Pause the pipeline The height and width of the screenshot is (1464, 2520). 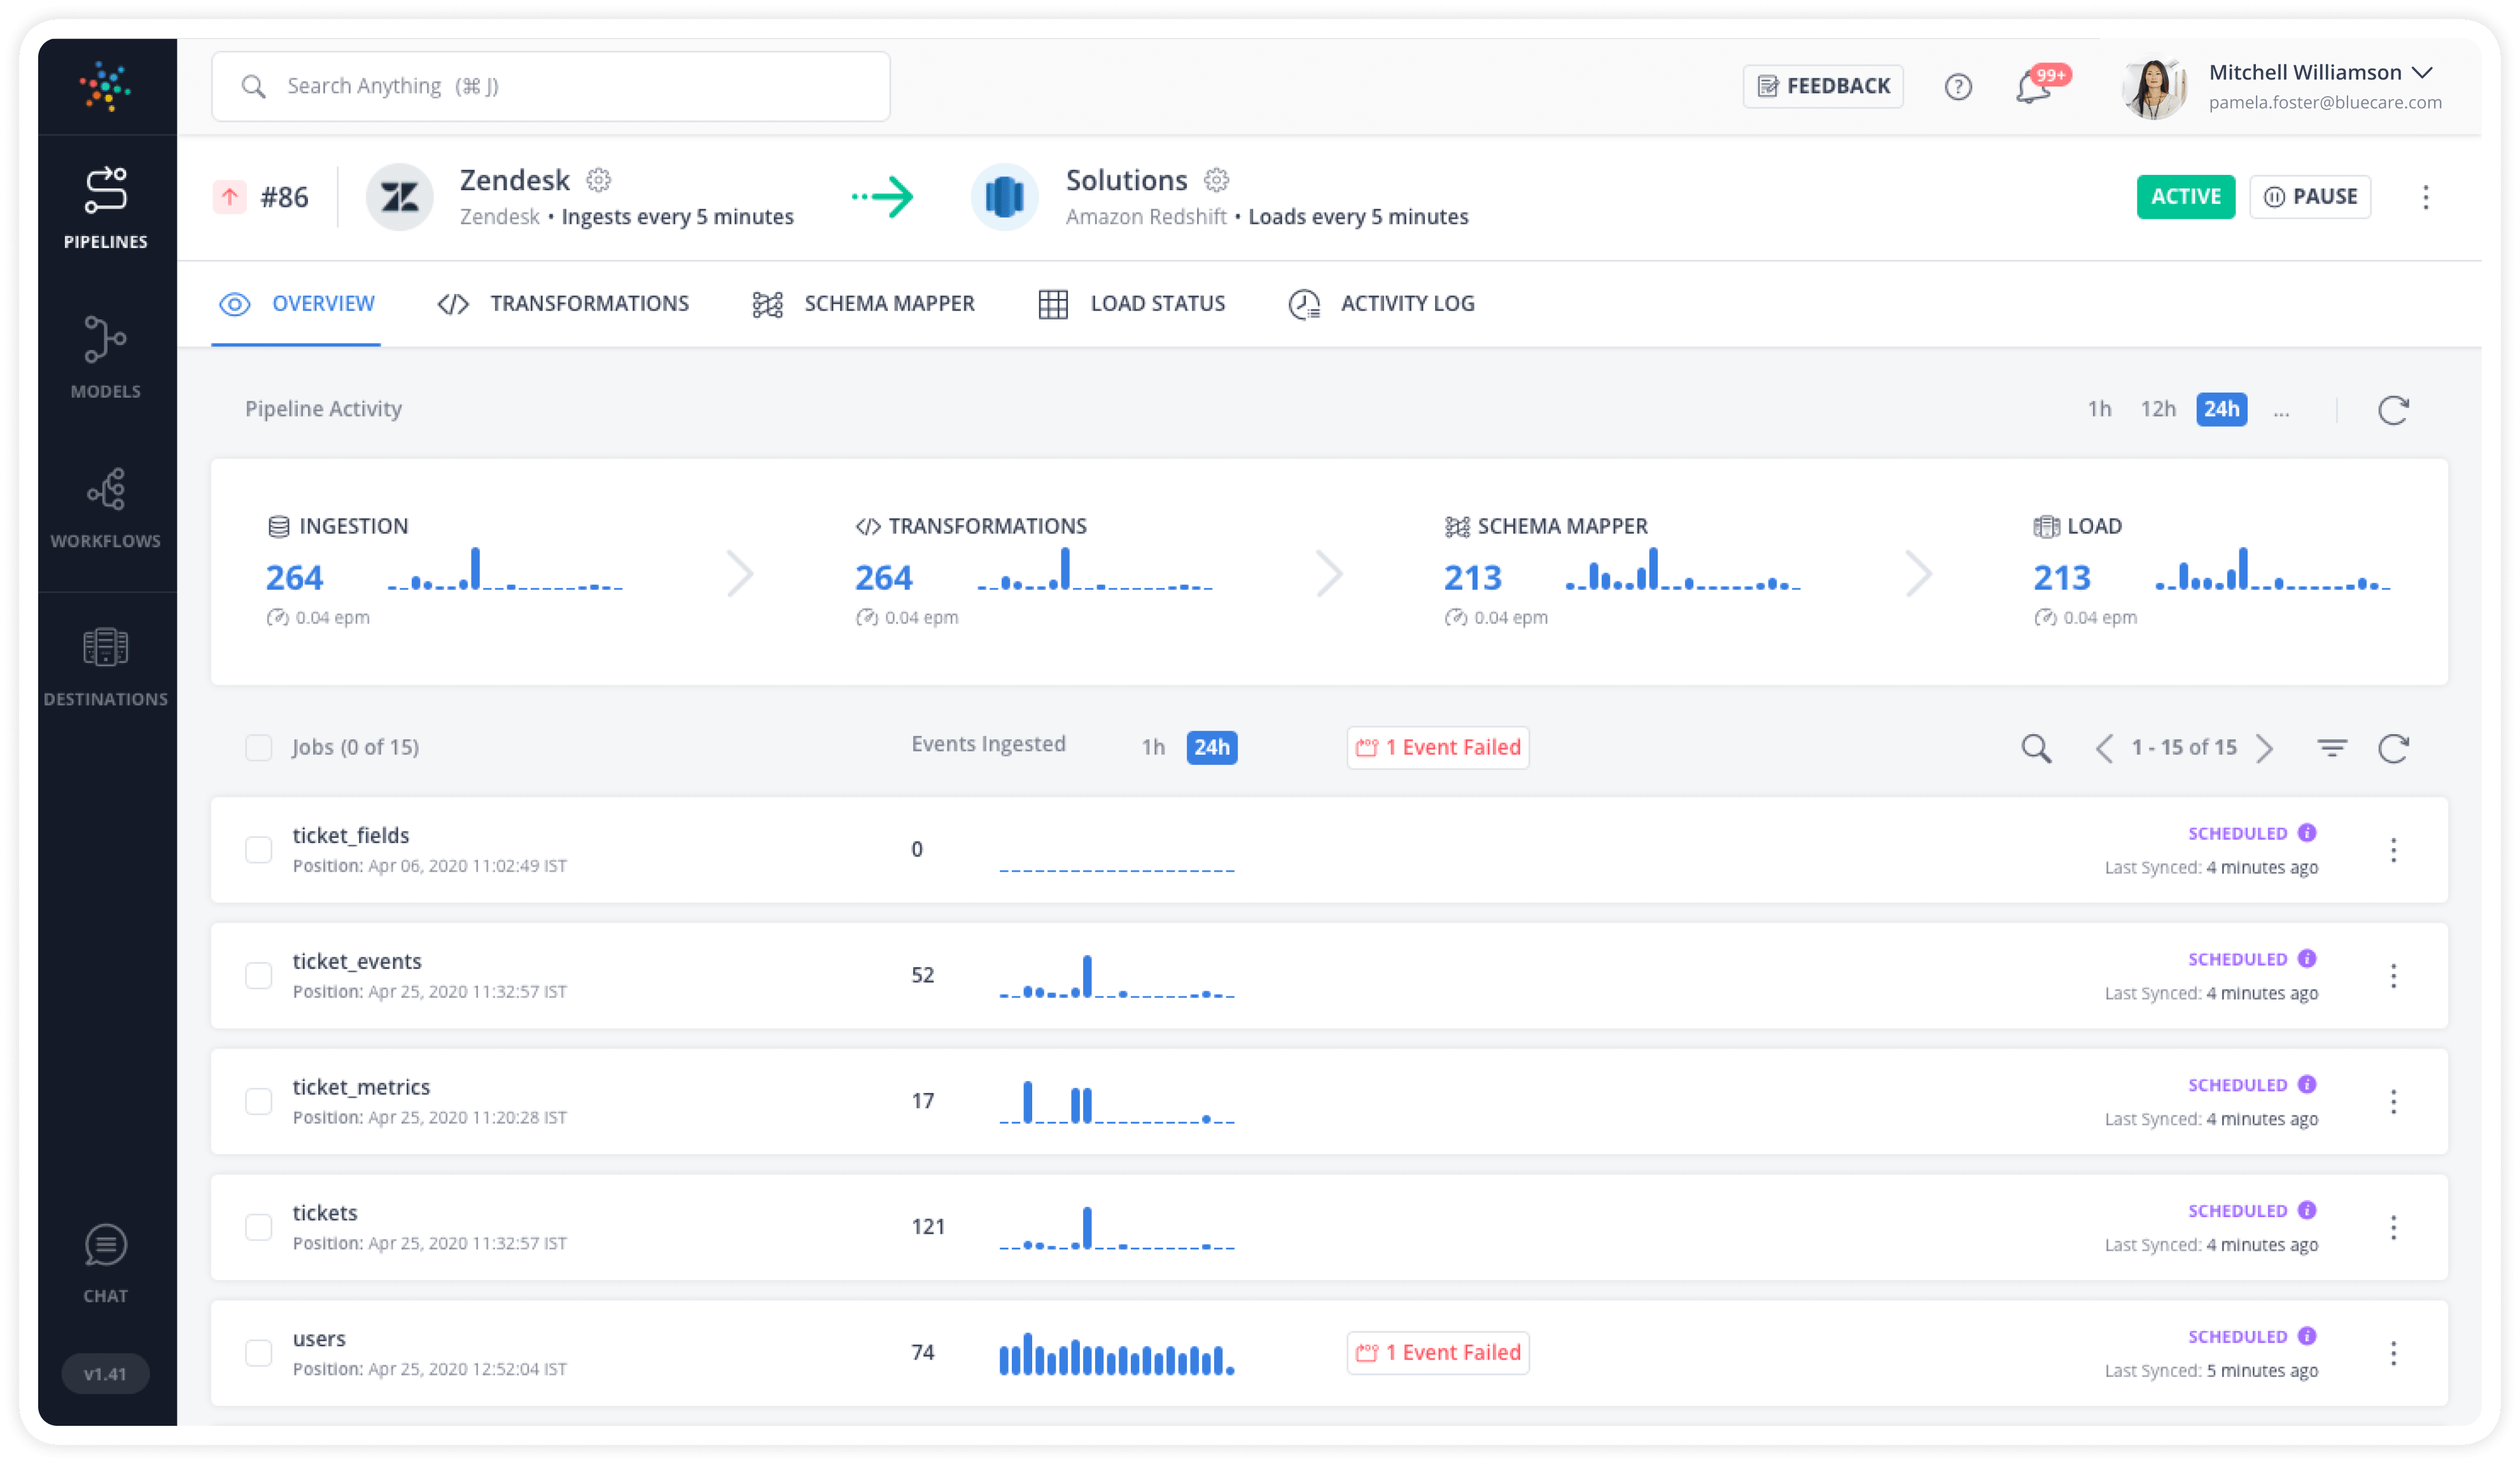point(2309,196)
